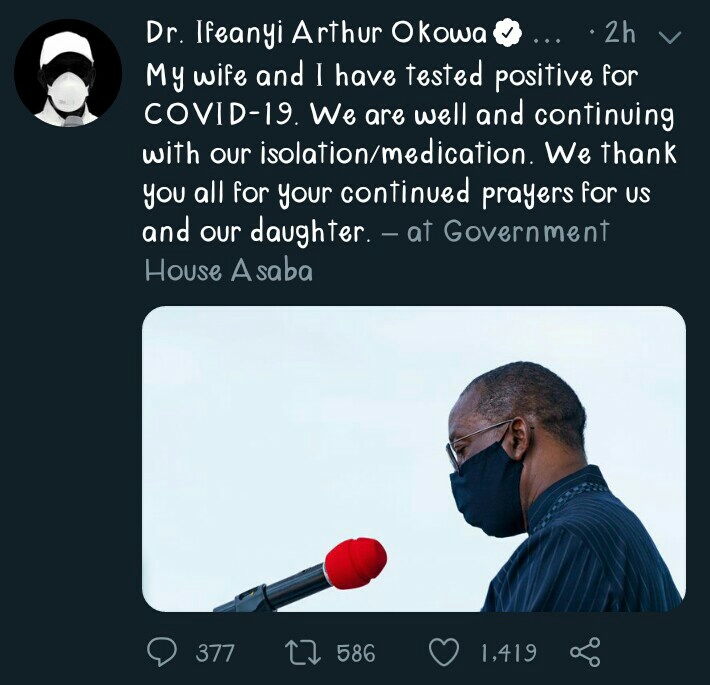The image size is (710, 685).
Task: Expand the tweet options chevron
Action: pos(670,36)
